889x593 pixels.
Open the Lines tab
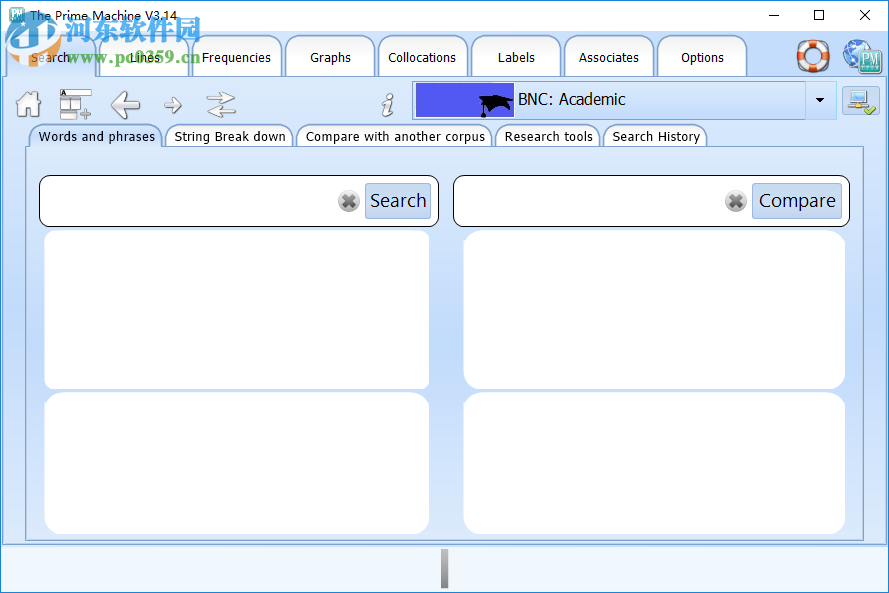tap(144, 57)
